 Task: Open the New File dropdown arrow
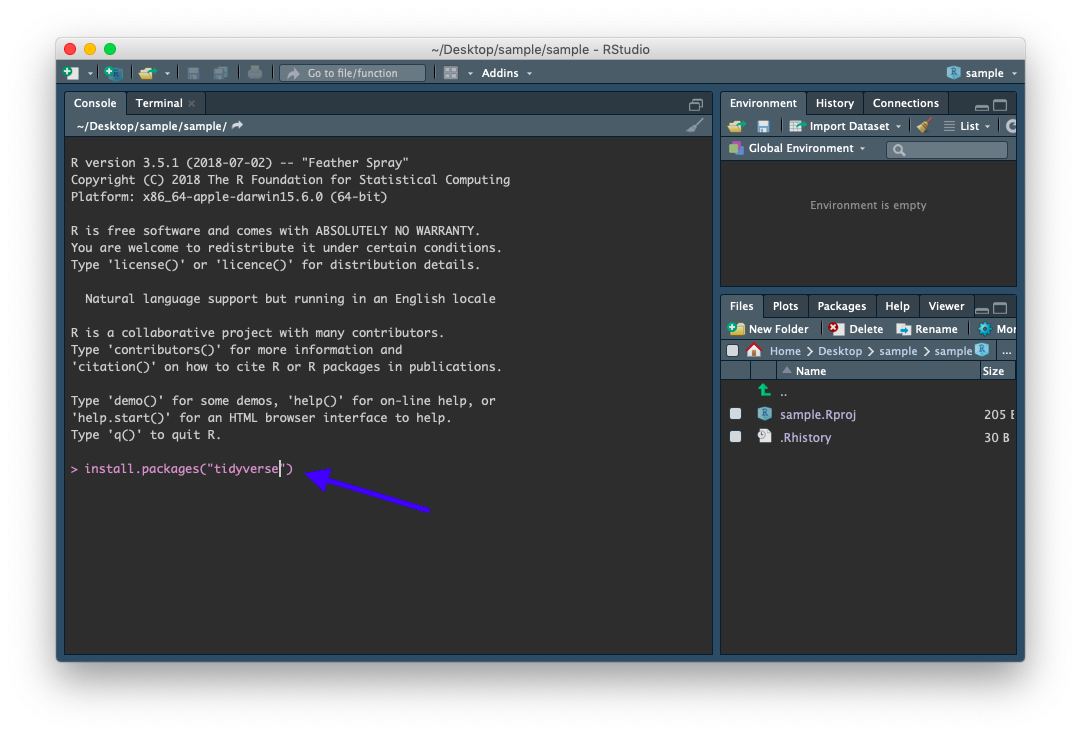coord(90,74)
